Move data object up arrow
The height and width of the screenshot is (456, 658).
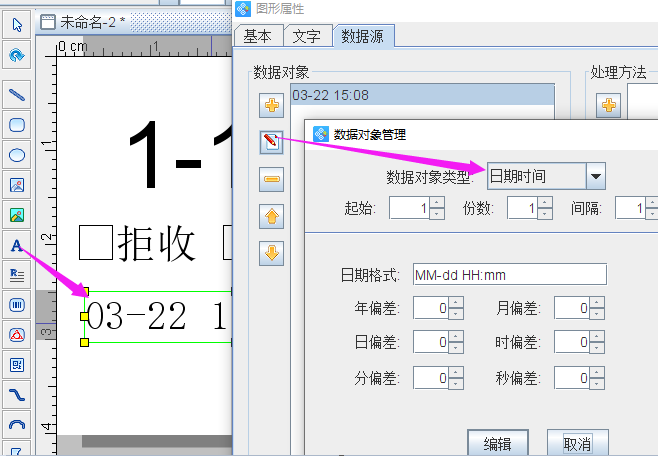[x=272, y=216]
